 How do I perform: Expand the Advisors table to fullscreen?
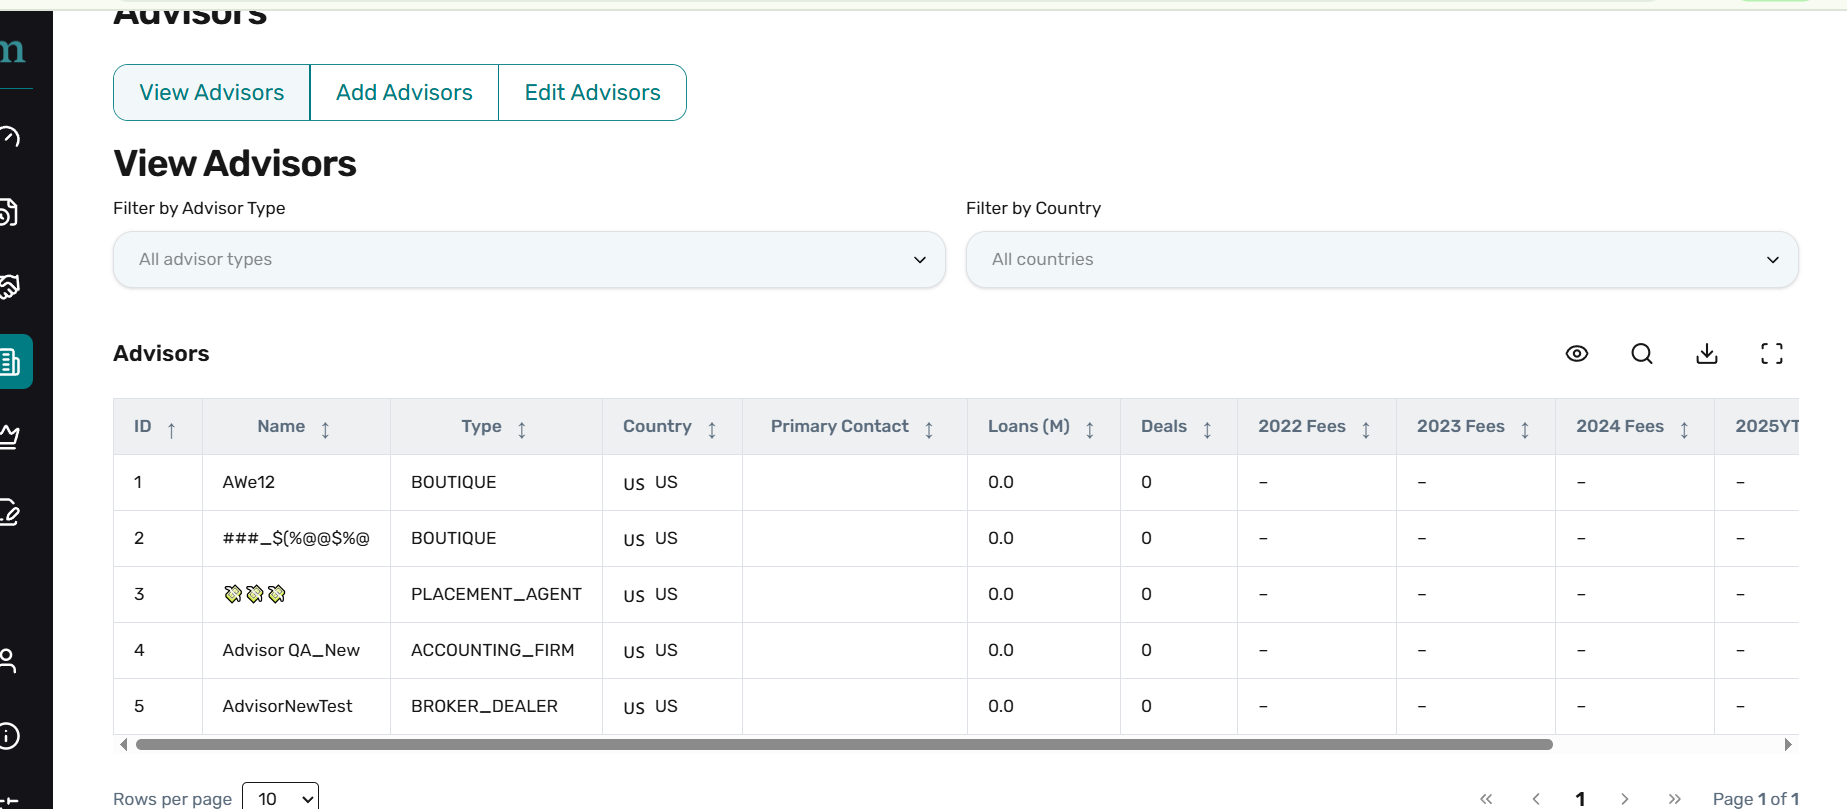click(1771, 353)
